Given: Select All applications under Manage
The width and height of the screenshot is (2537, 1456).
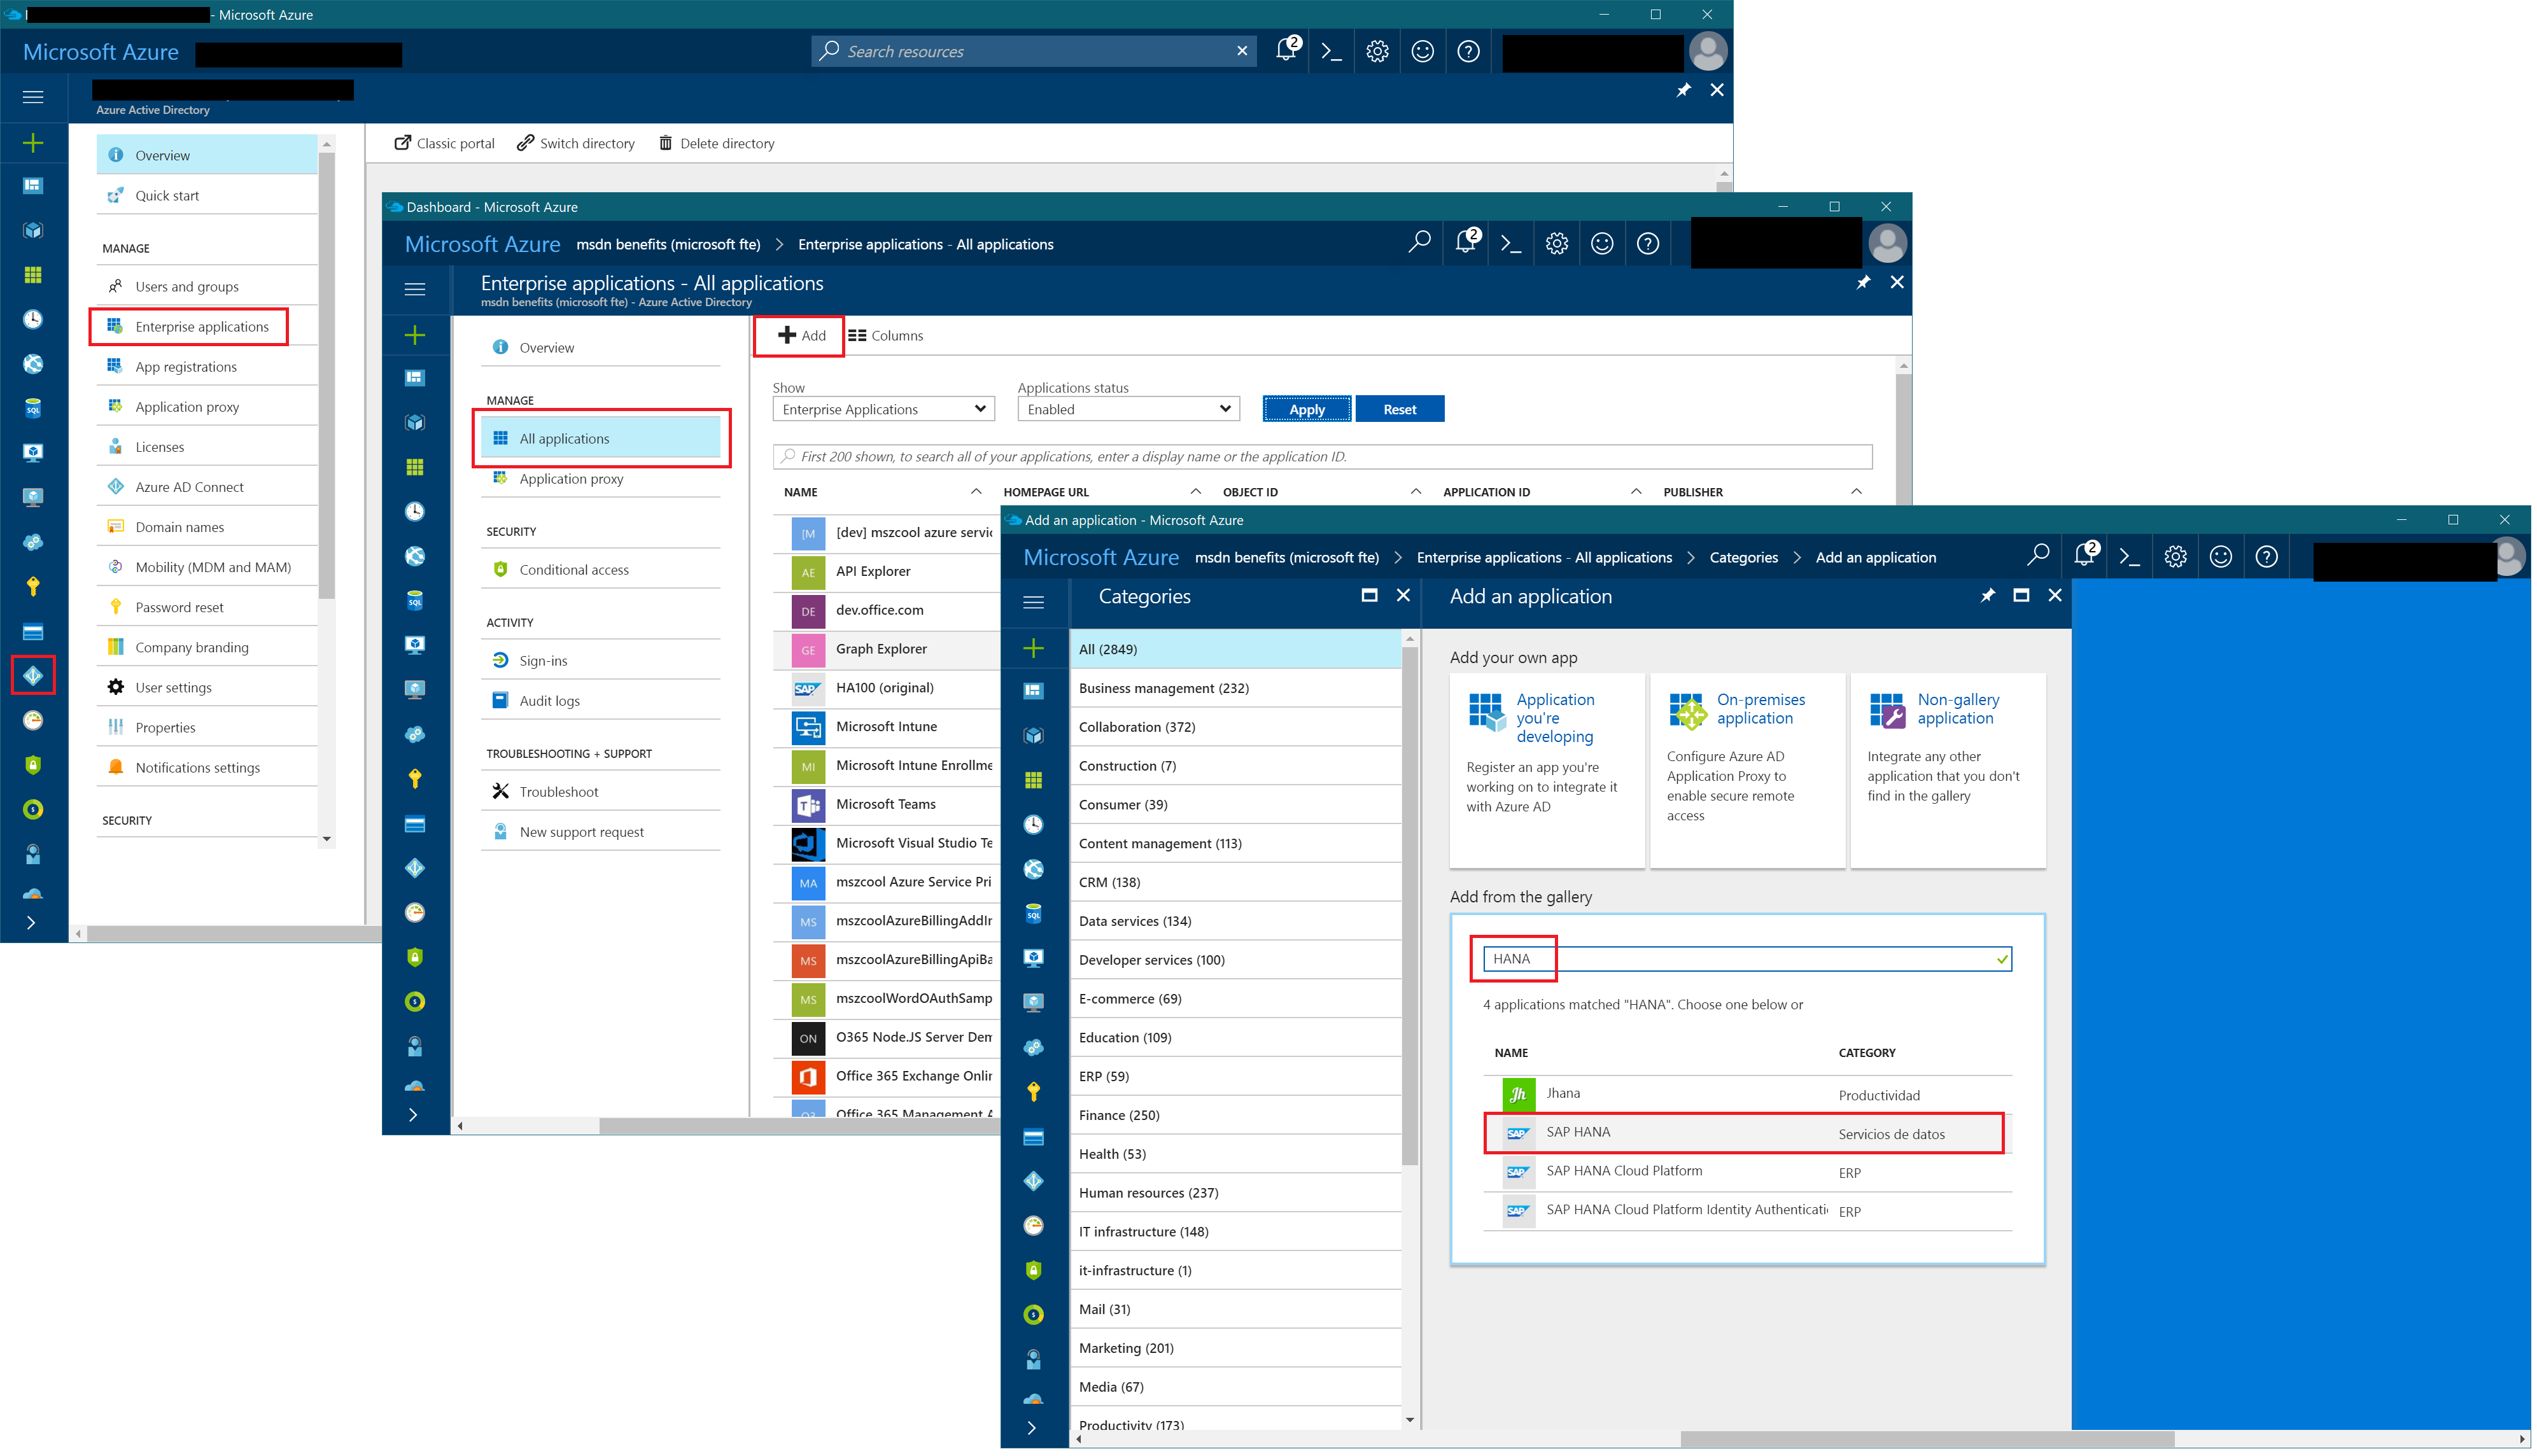Looking at the screenshot, I should [564, 439].
